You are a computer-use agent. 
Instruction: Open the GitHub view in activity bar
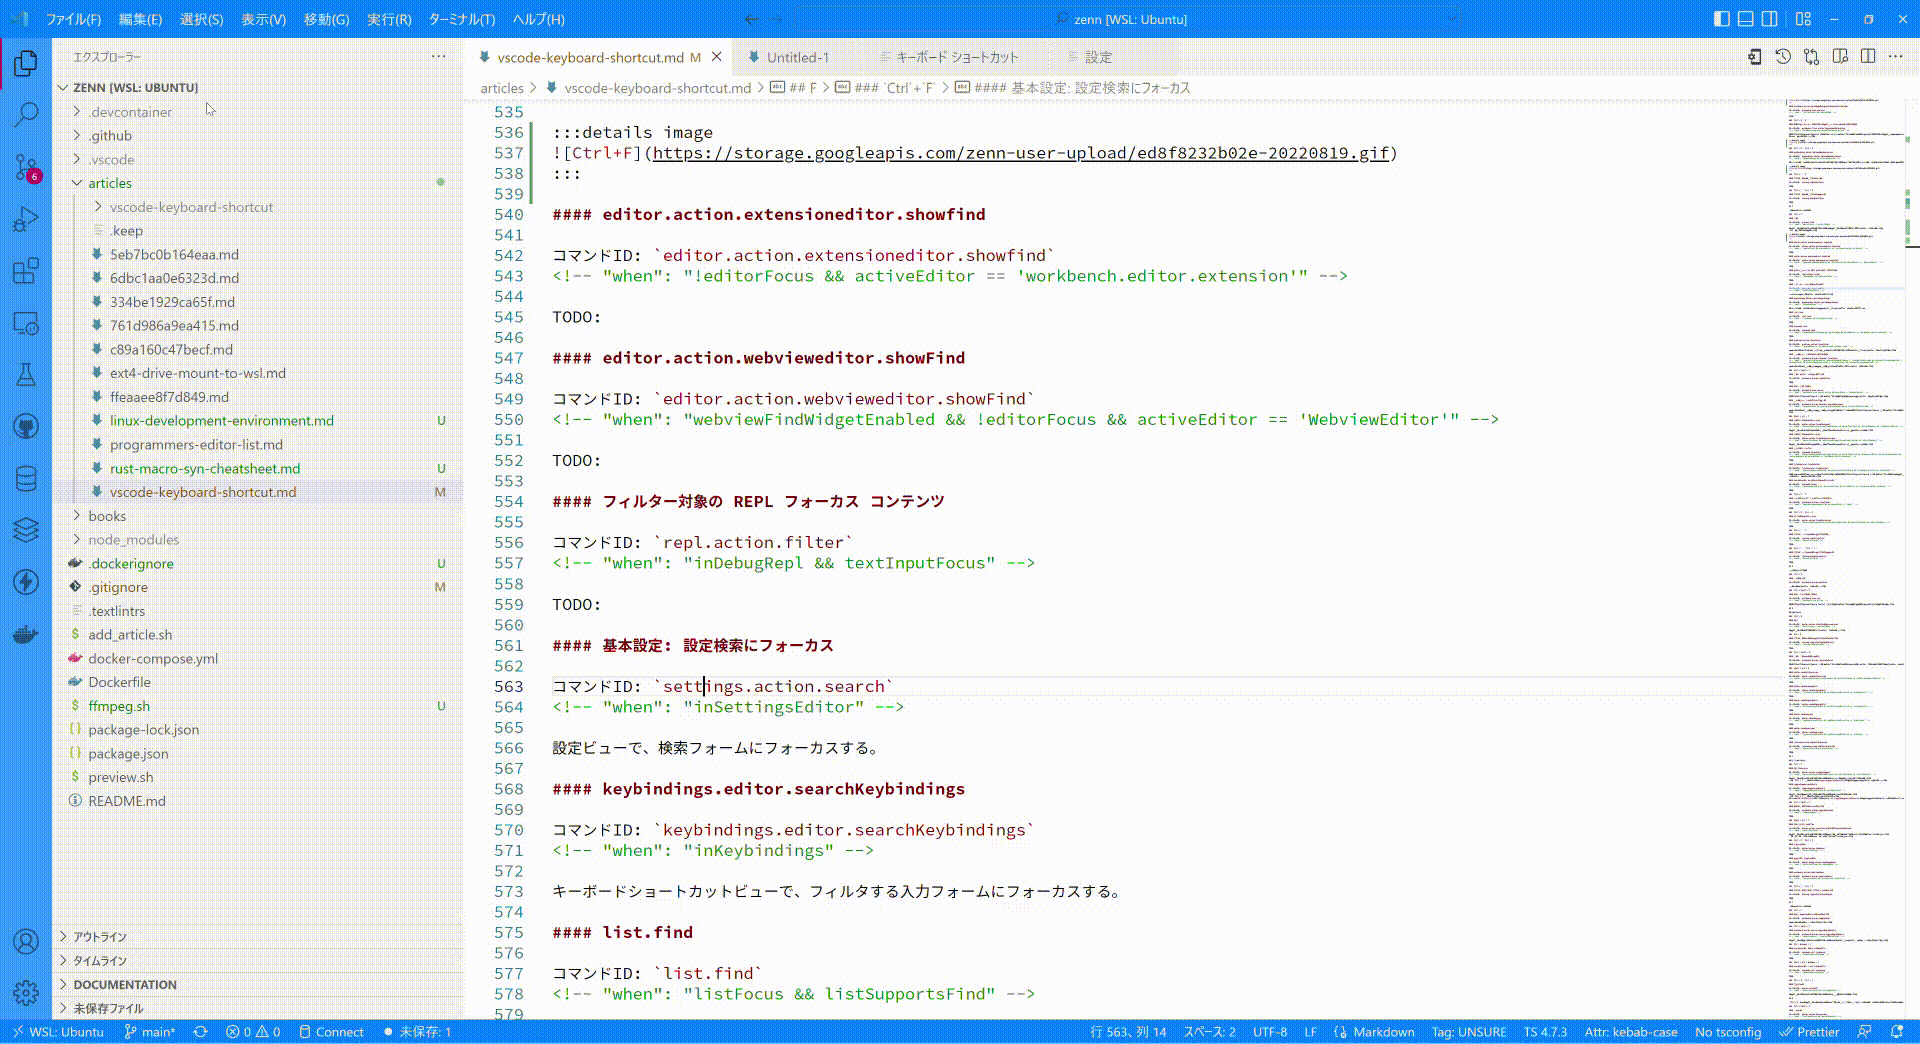26,427
